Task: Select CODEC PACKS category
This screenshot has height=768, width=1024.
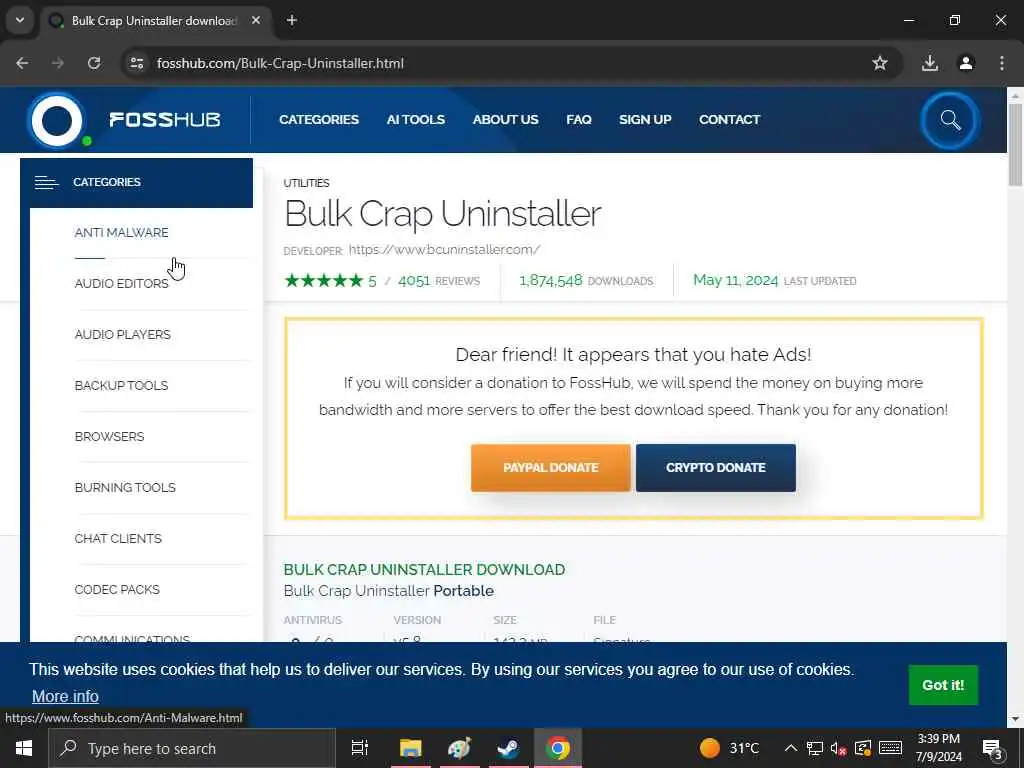Action: pos(117,589)
